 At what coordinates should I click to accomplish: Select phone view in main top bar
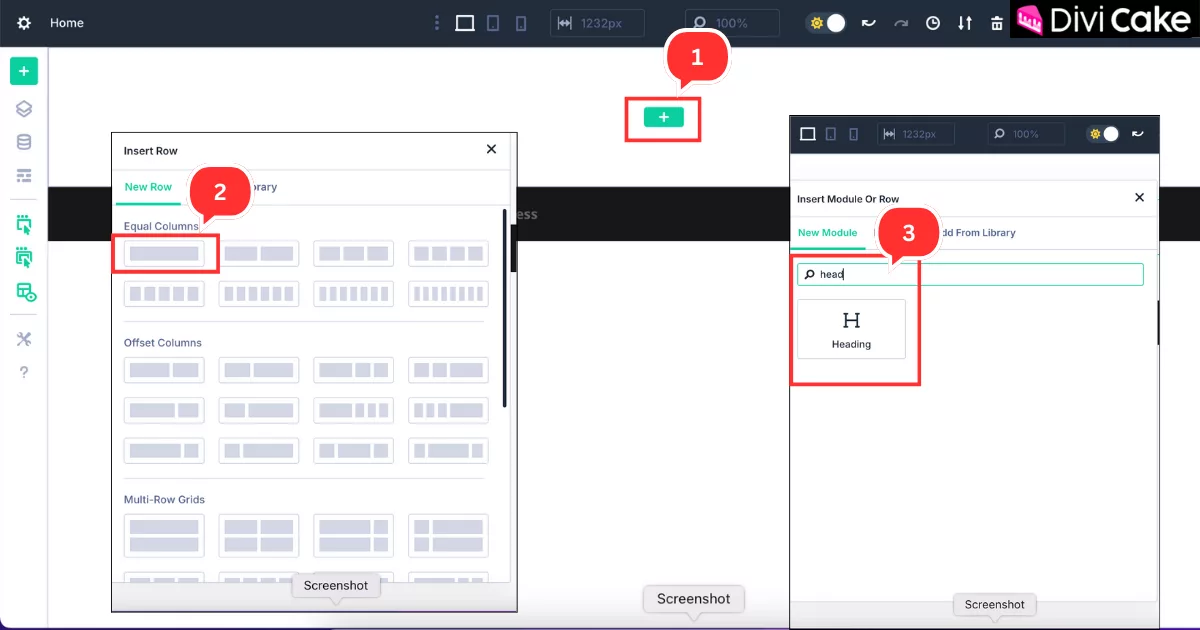click(521, 23)
